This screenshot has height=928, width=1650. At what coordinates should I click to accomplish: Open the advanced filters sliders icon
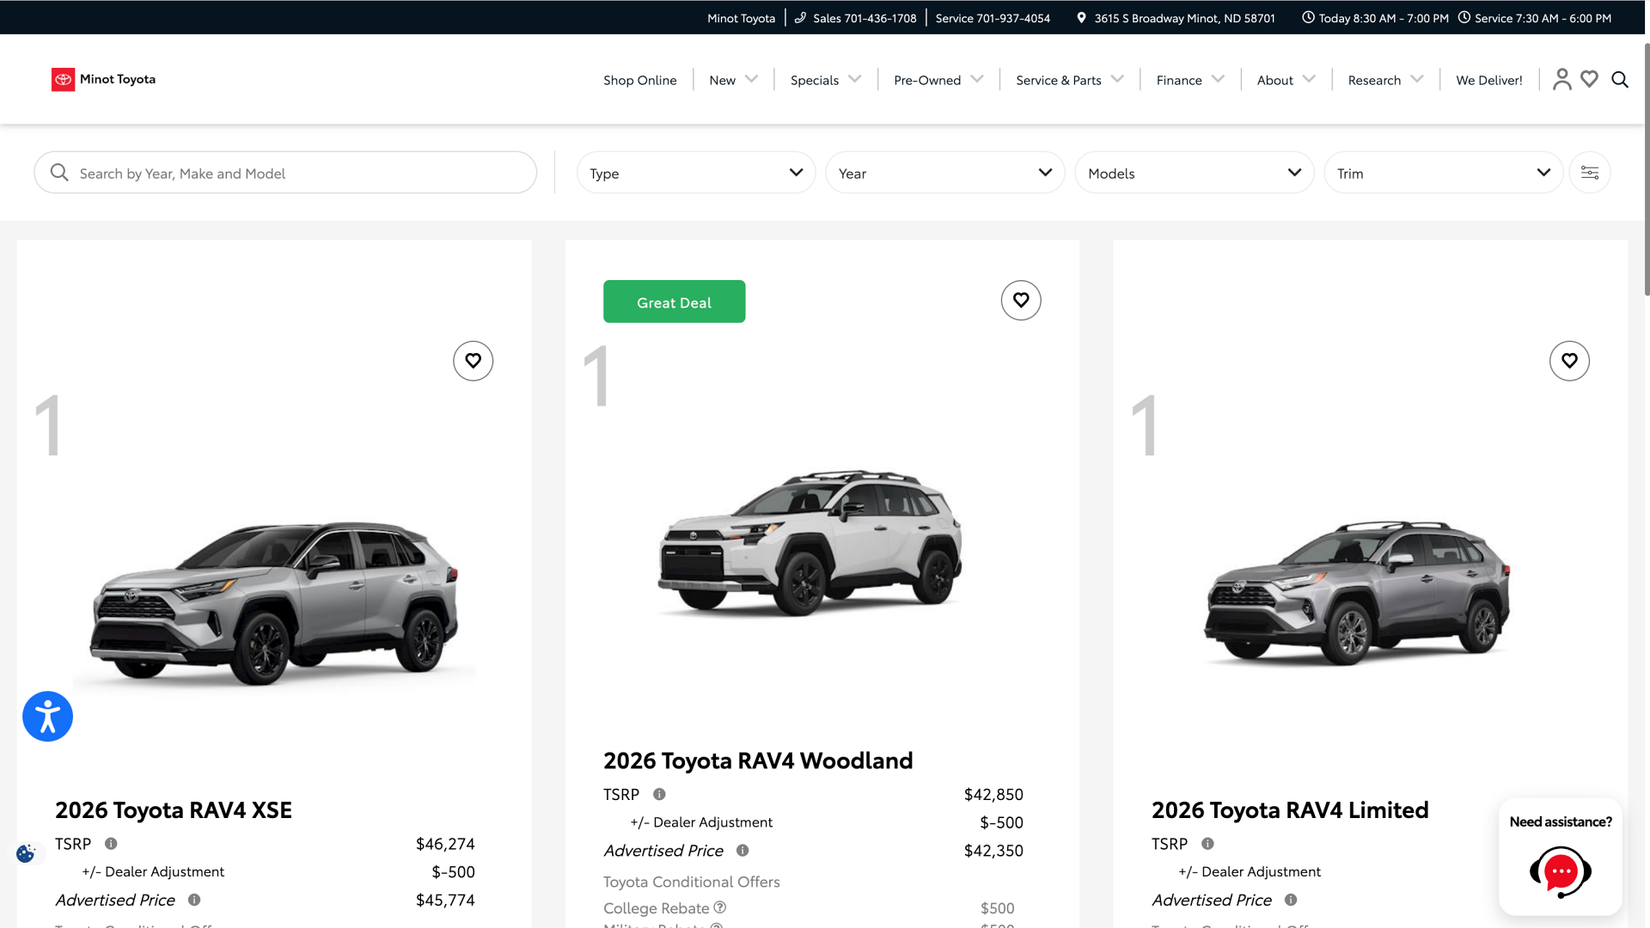click(x=1590, y=173)
